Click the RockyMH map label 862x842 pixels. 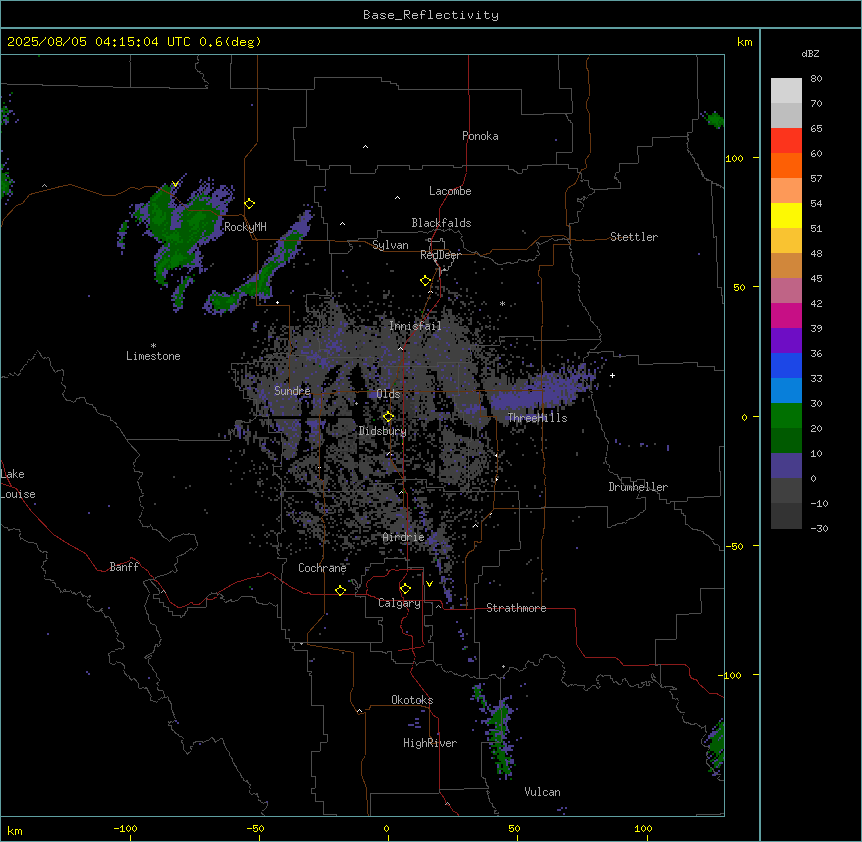245,227
